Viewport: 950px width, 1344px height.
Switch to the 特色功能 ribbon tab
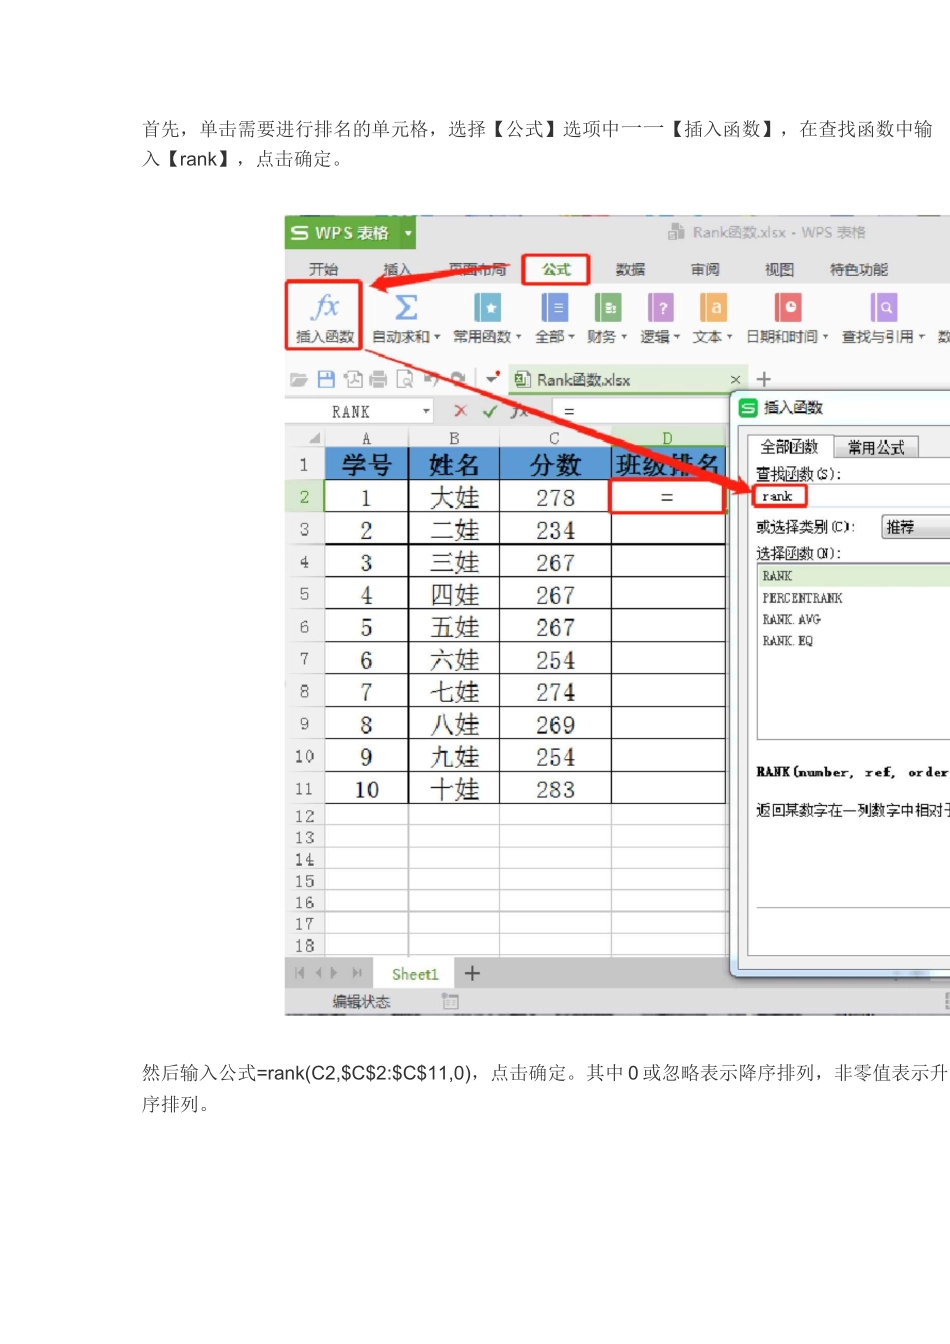click(859, 269)
